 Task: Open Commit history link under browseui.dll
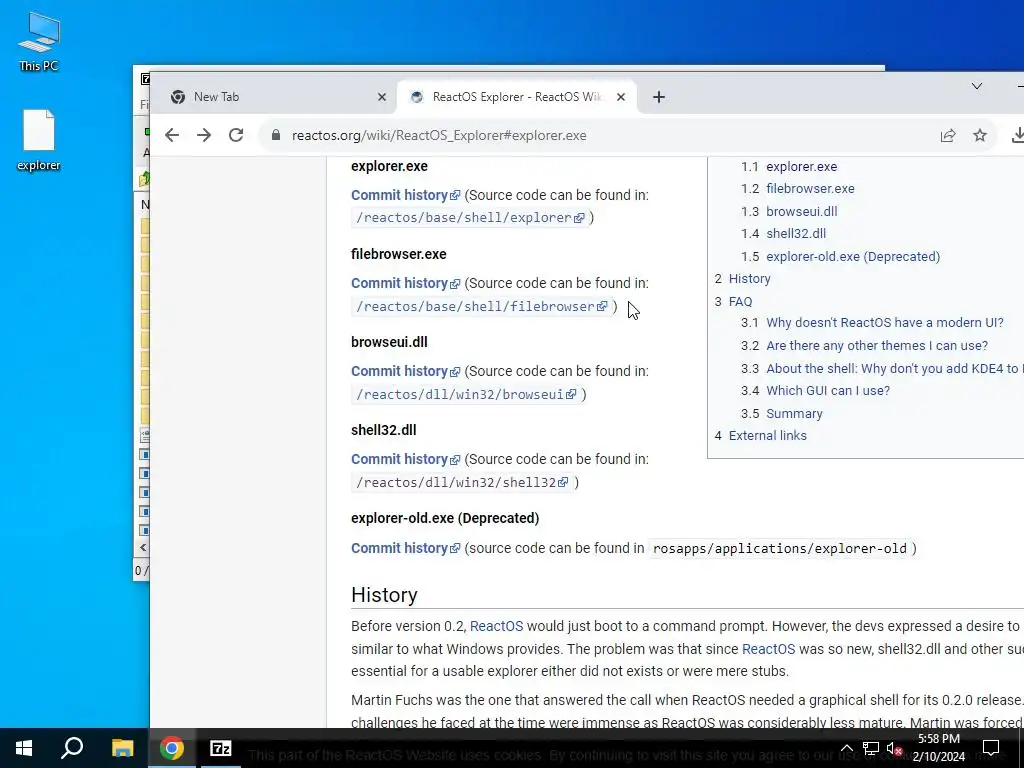[x=406, y=371]
